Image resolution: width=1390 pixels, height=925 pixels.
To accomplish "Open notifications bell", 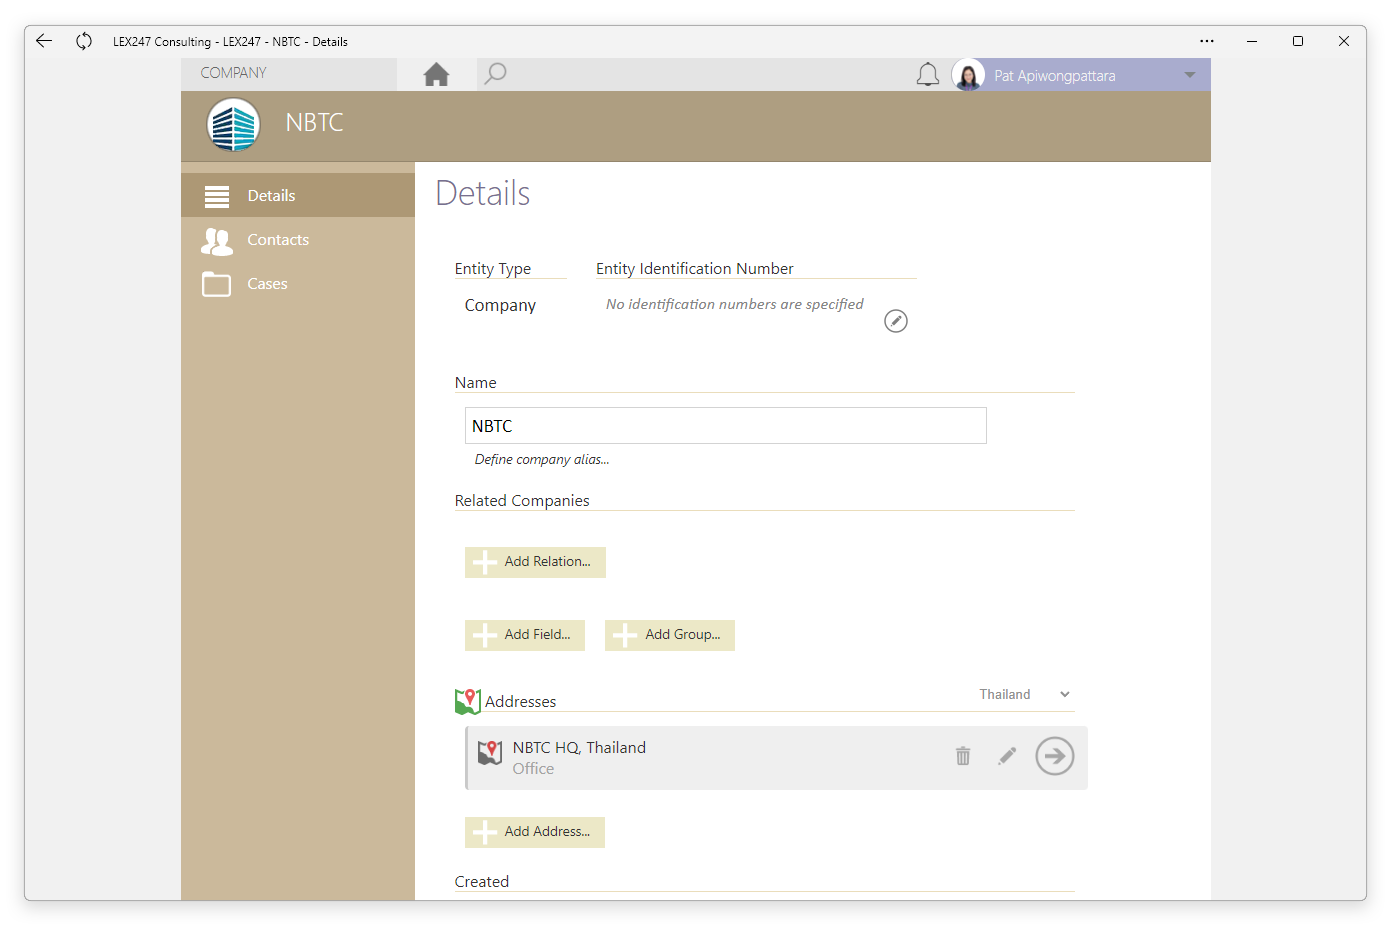I will [928, 74].
